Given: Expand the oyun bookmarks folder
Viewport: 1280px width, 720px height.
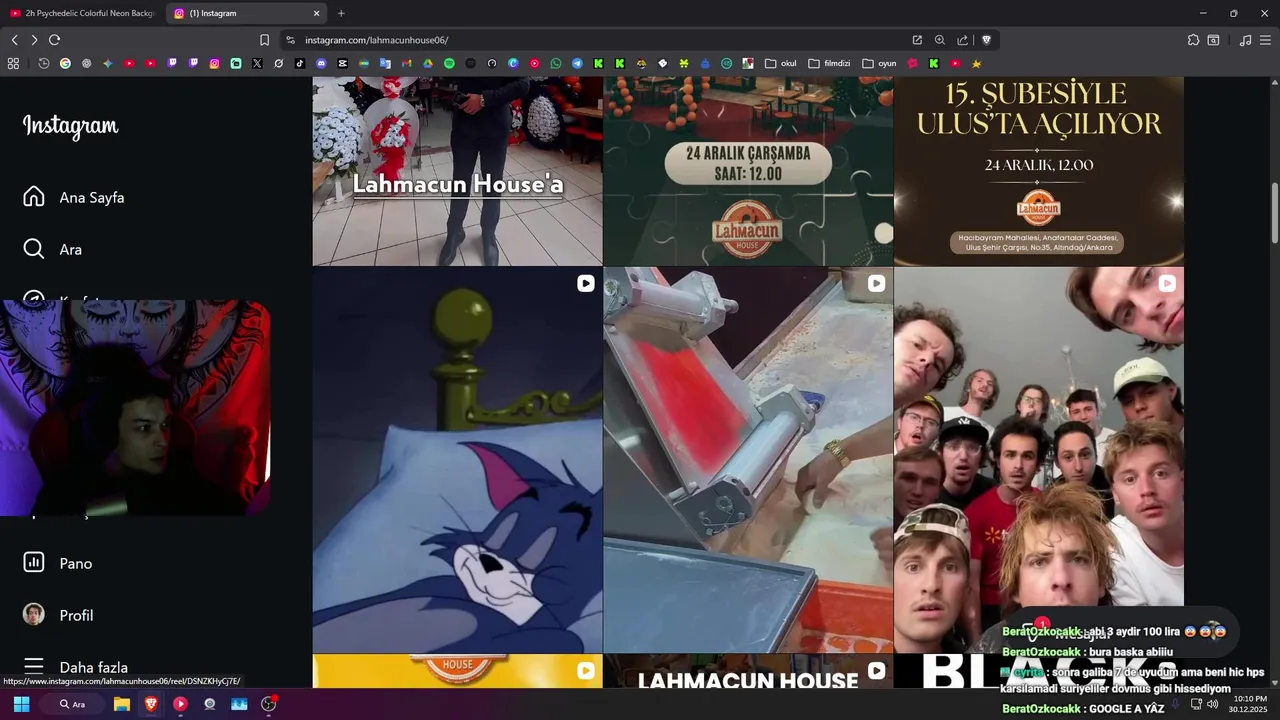Looking at the screenshot, I should (879, 63).
